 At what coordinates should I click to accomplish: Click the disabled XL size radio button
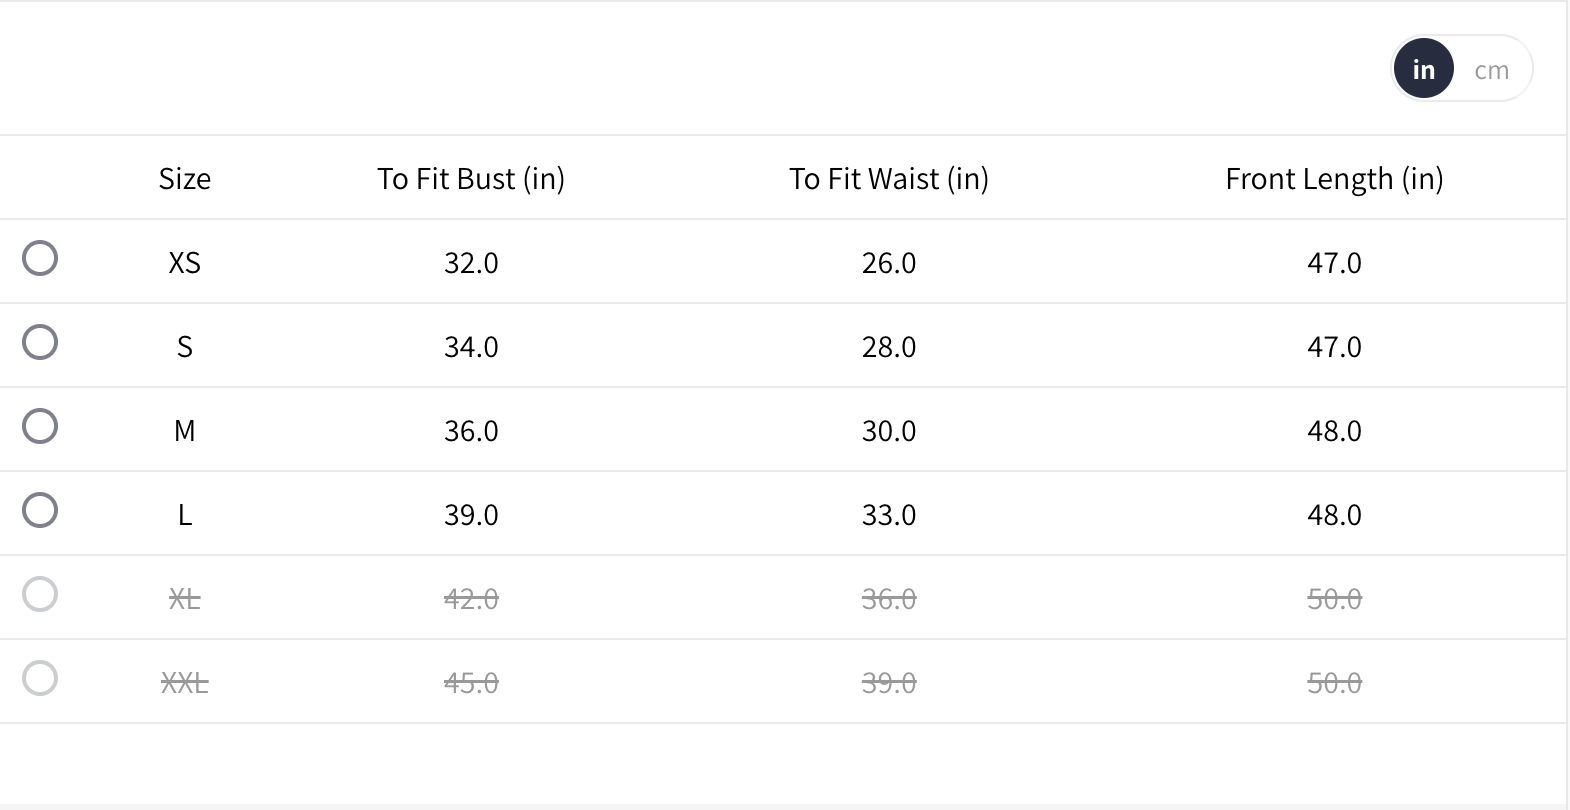[x=40, y=594]
